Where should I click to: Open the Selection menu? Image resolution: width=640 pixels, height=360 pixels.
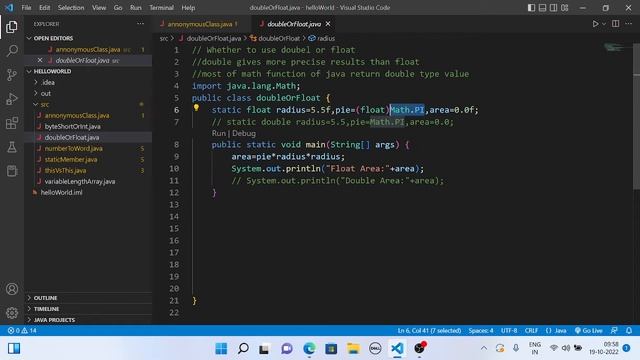click(71, 8)
